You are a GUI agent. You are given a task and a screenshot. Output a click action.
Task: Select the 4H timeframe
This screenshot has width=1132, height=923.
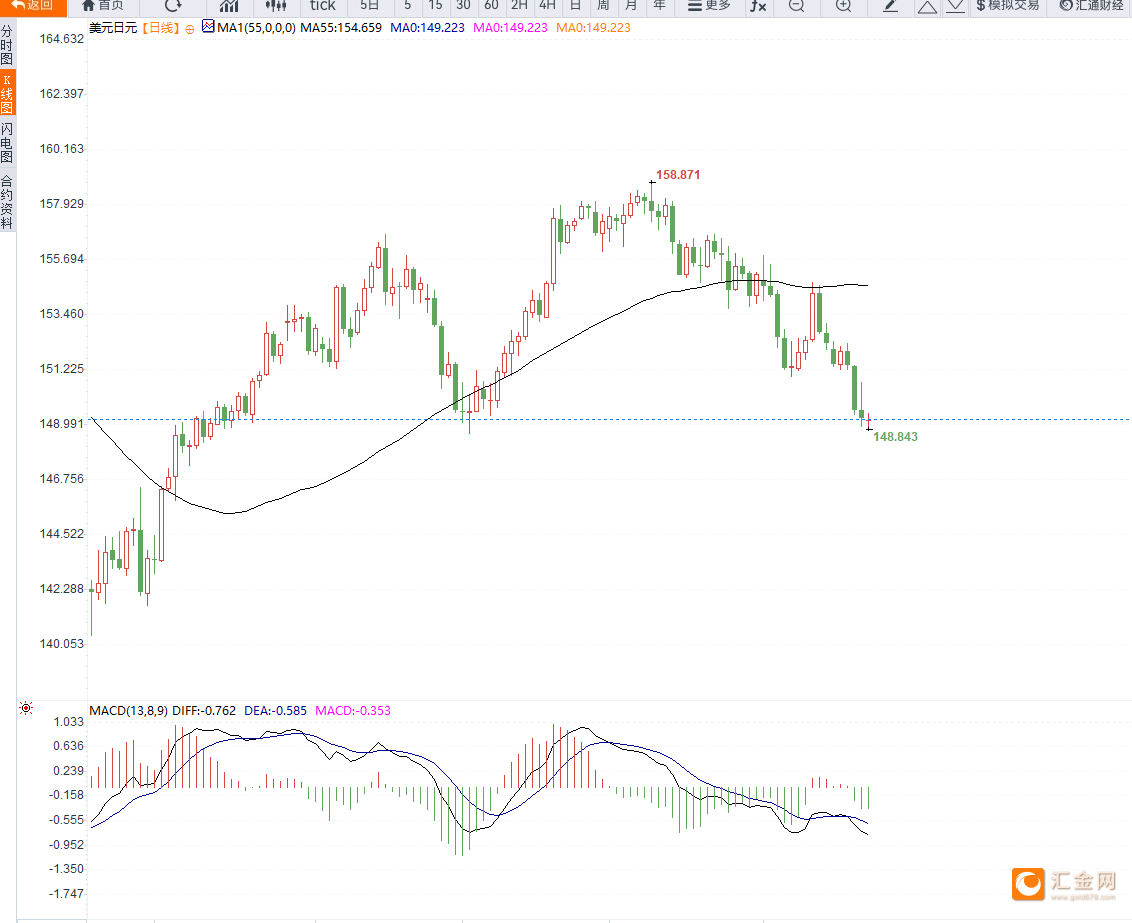pos(547,6)
